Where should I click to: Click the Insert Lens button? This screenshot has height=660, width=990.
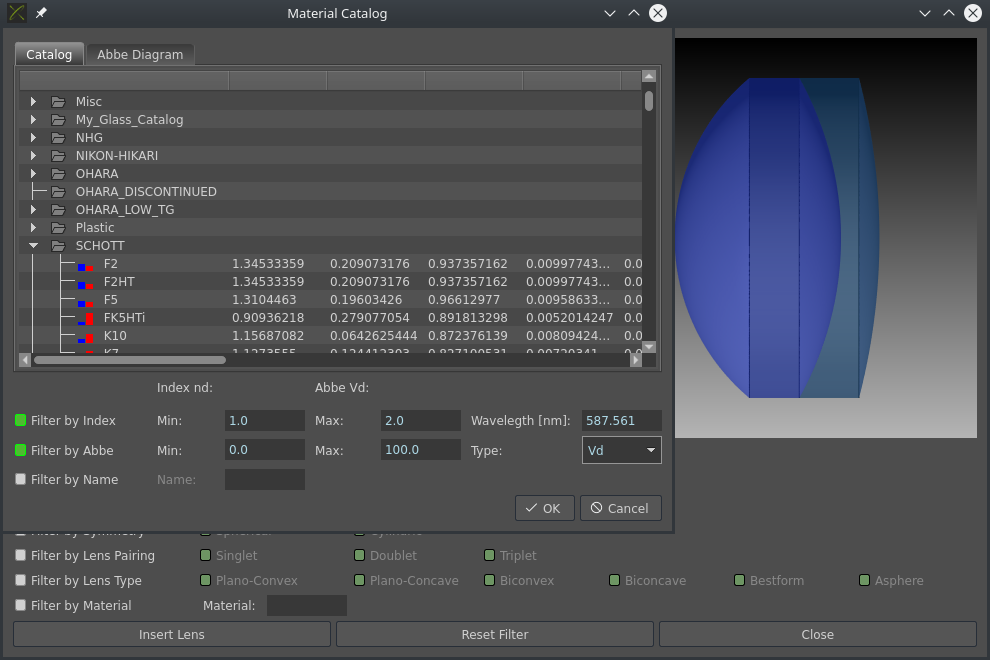pos(172,634)
